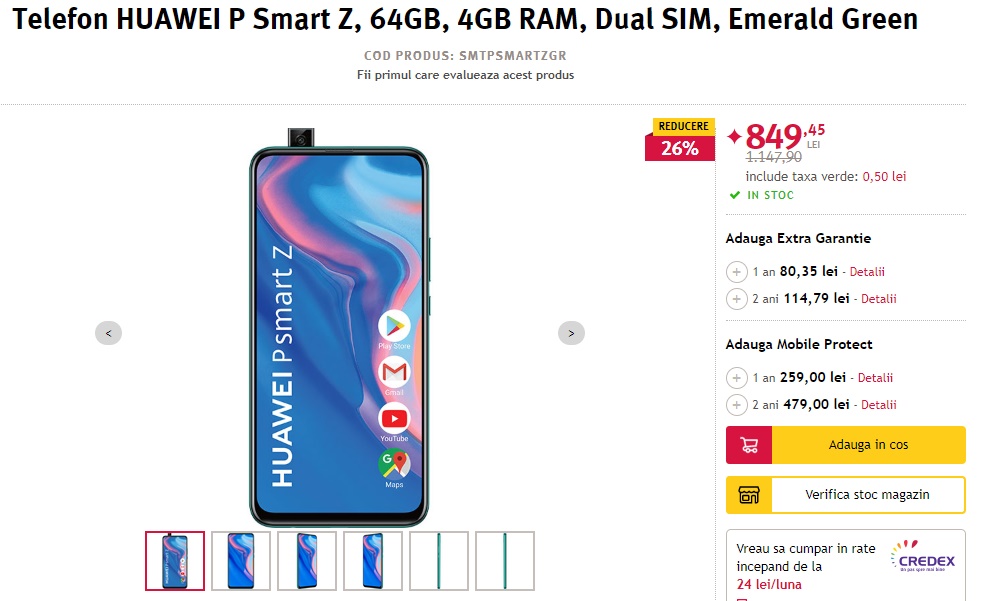Screen dimensions: 1002x601
Task: Click the Credex logo
Action: (923, 556)
